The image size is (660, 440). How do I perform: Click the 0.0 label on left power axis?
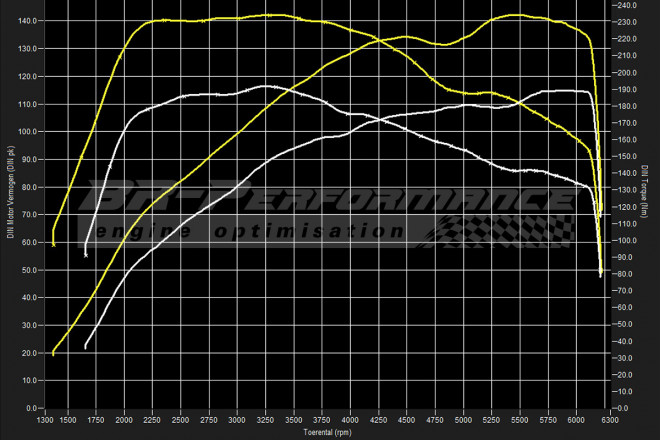click(31, 408)
